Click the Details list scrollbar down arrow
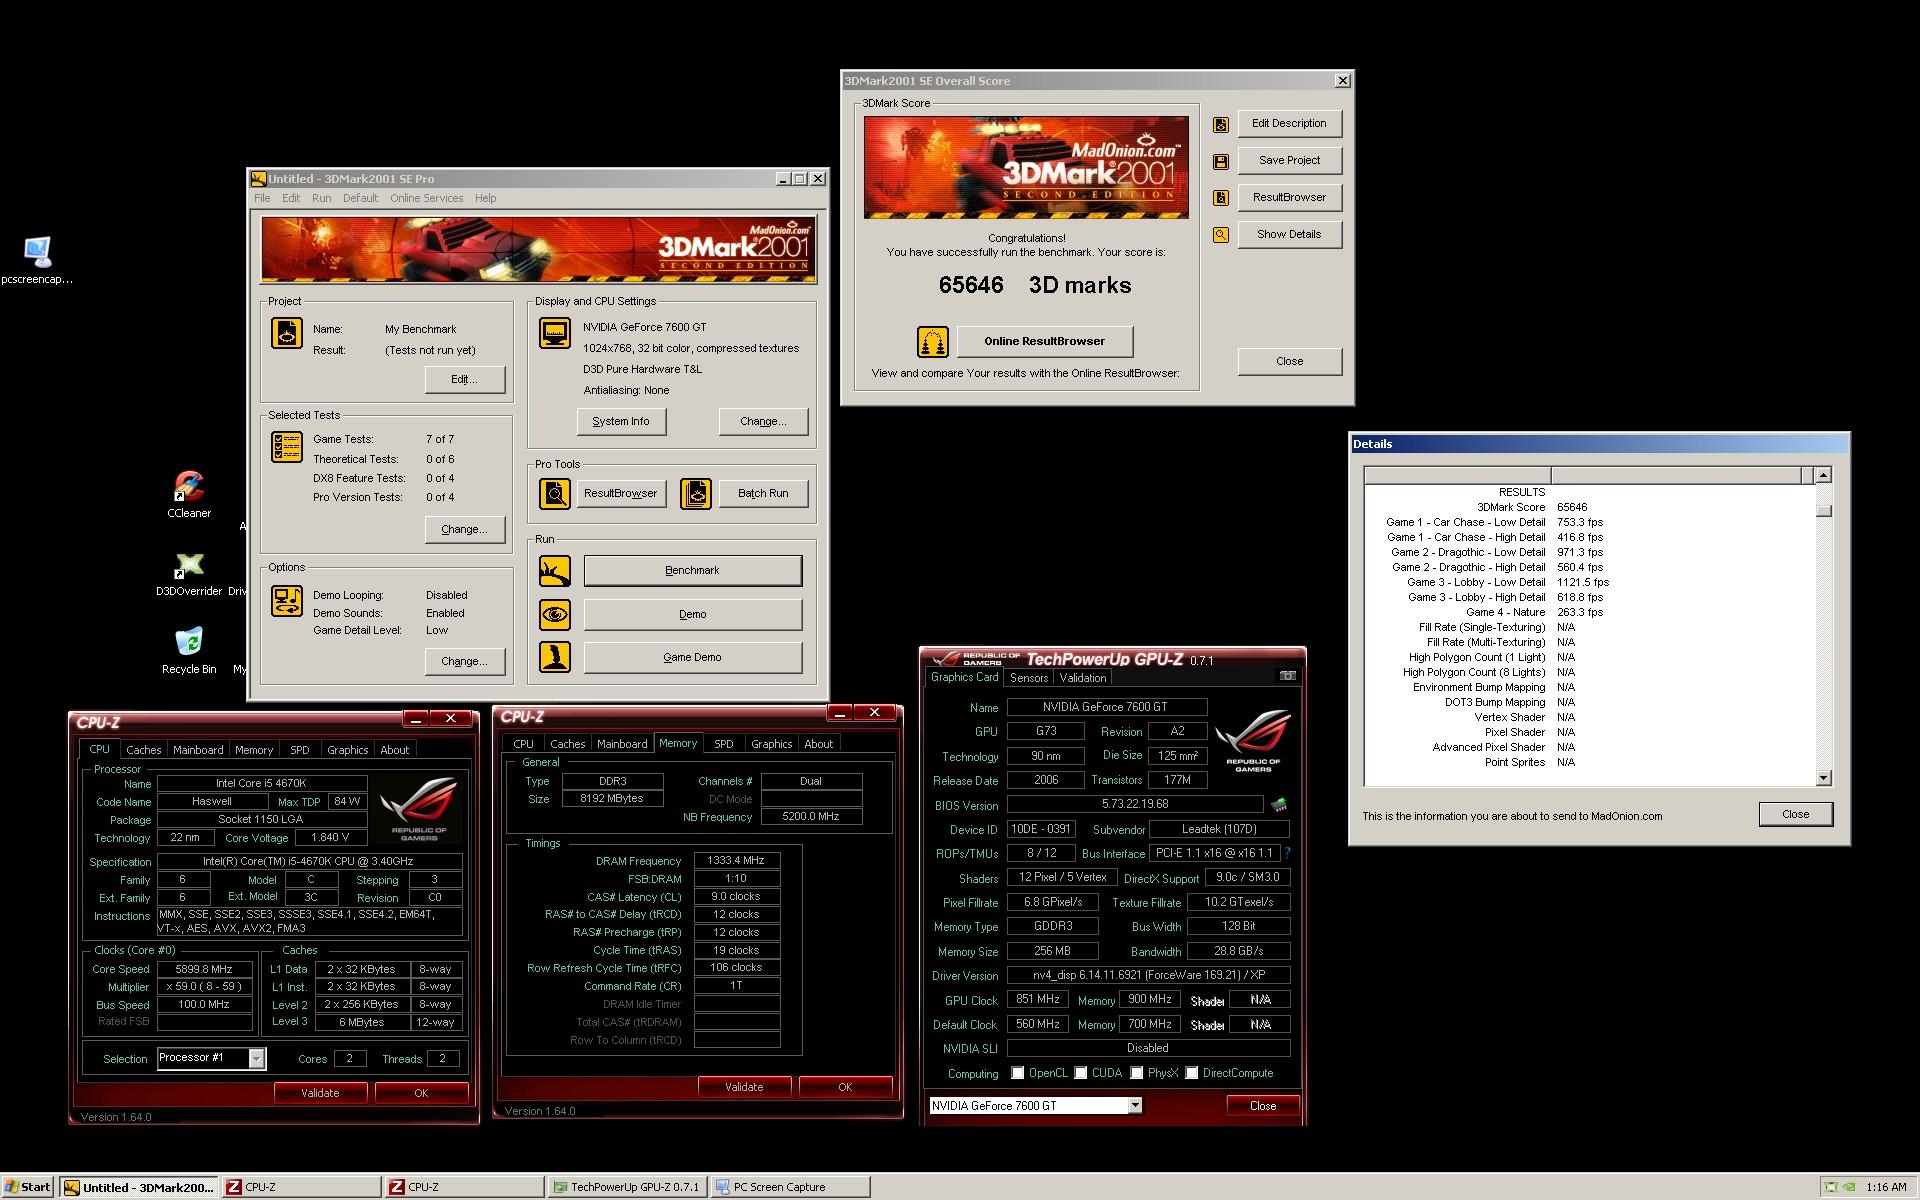This screenshot has height=1200, width=1920. [x=1823, y=778]
